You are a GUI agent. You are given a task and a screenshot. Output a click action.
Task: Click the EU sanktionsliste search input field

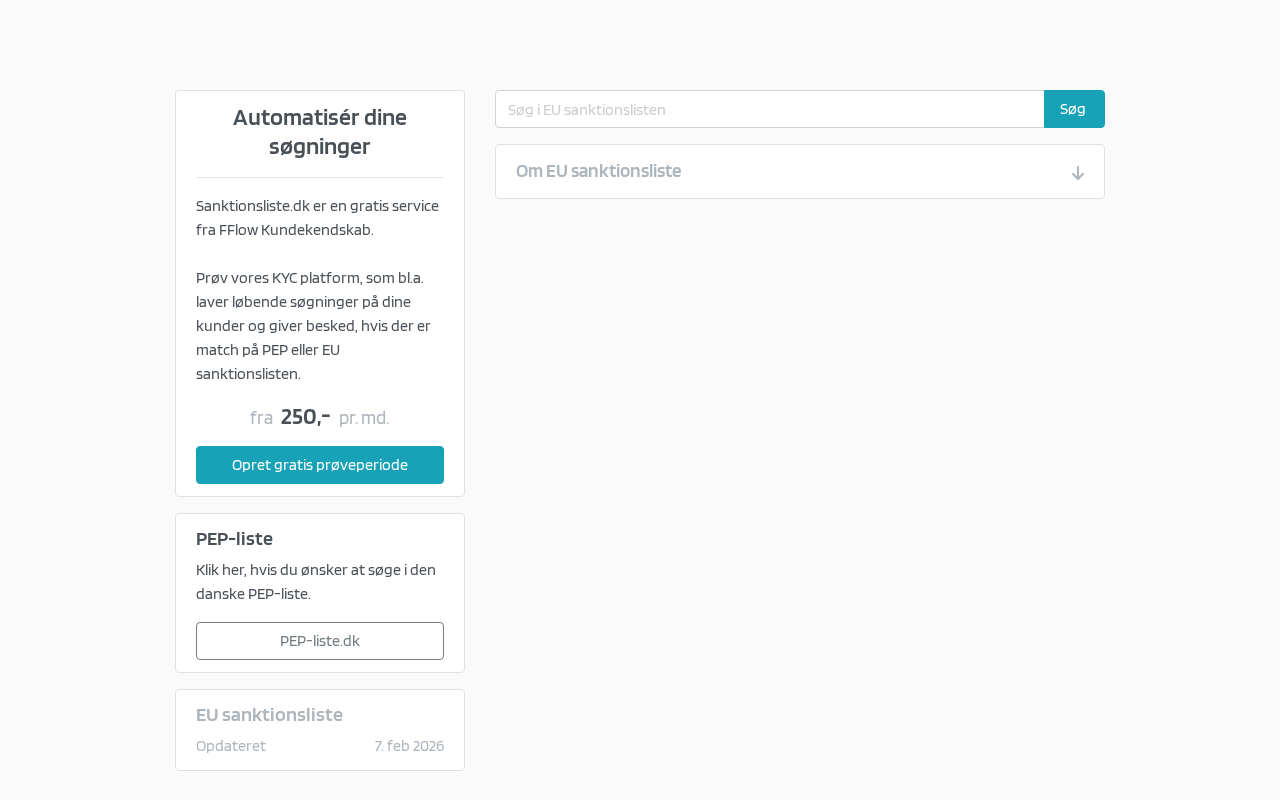pyautogui.click(x=769, y=109)
